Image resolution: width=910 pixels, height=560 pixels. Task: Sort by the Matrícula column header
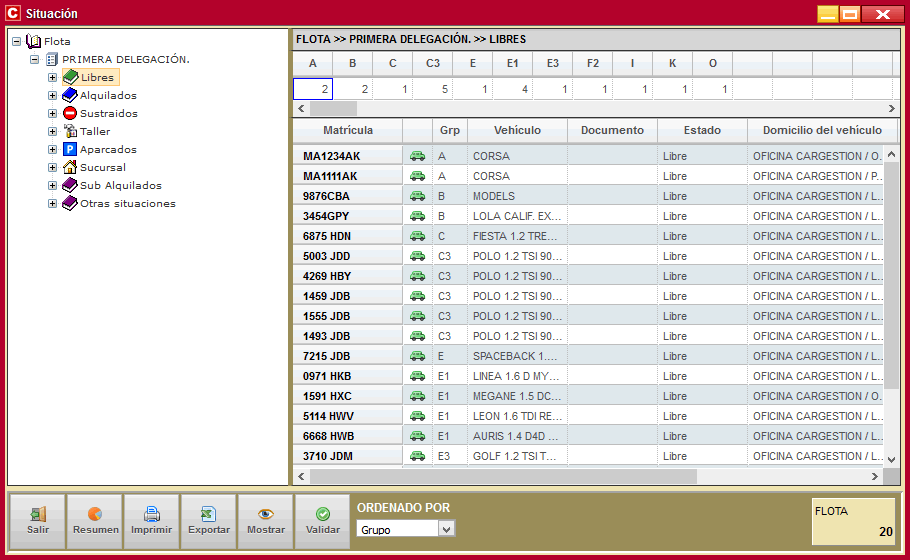[348, 131]
